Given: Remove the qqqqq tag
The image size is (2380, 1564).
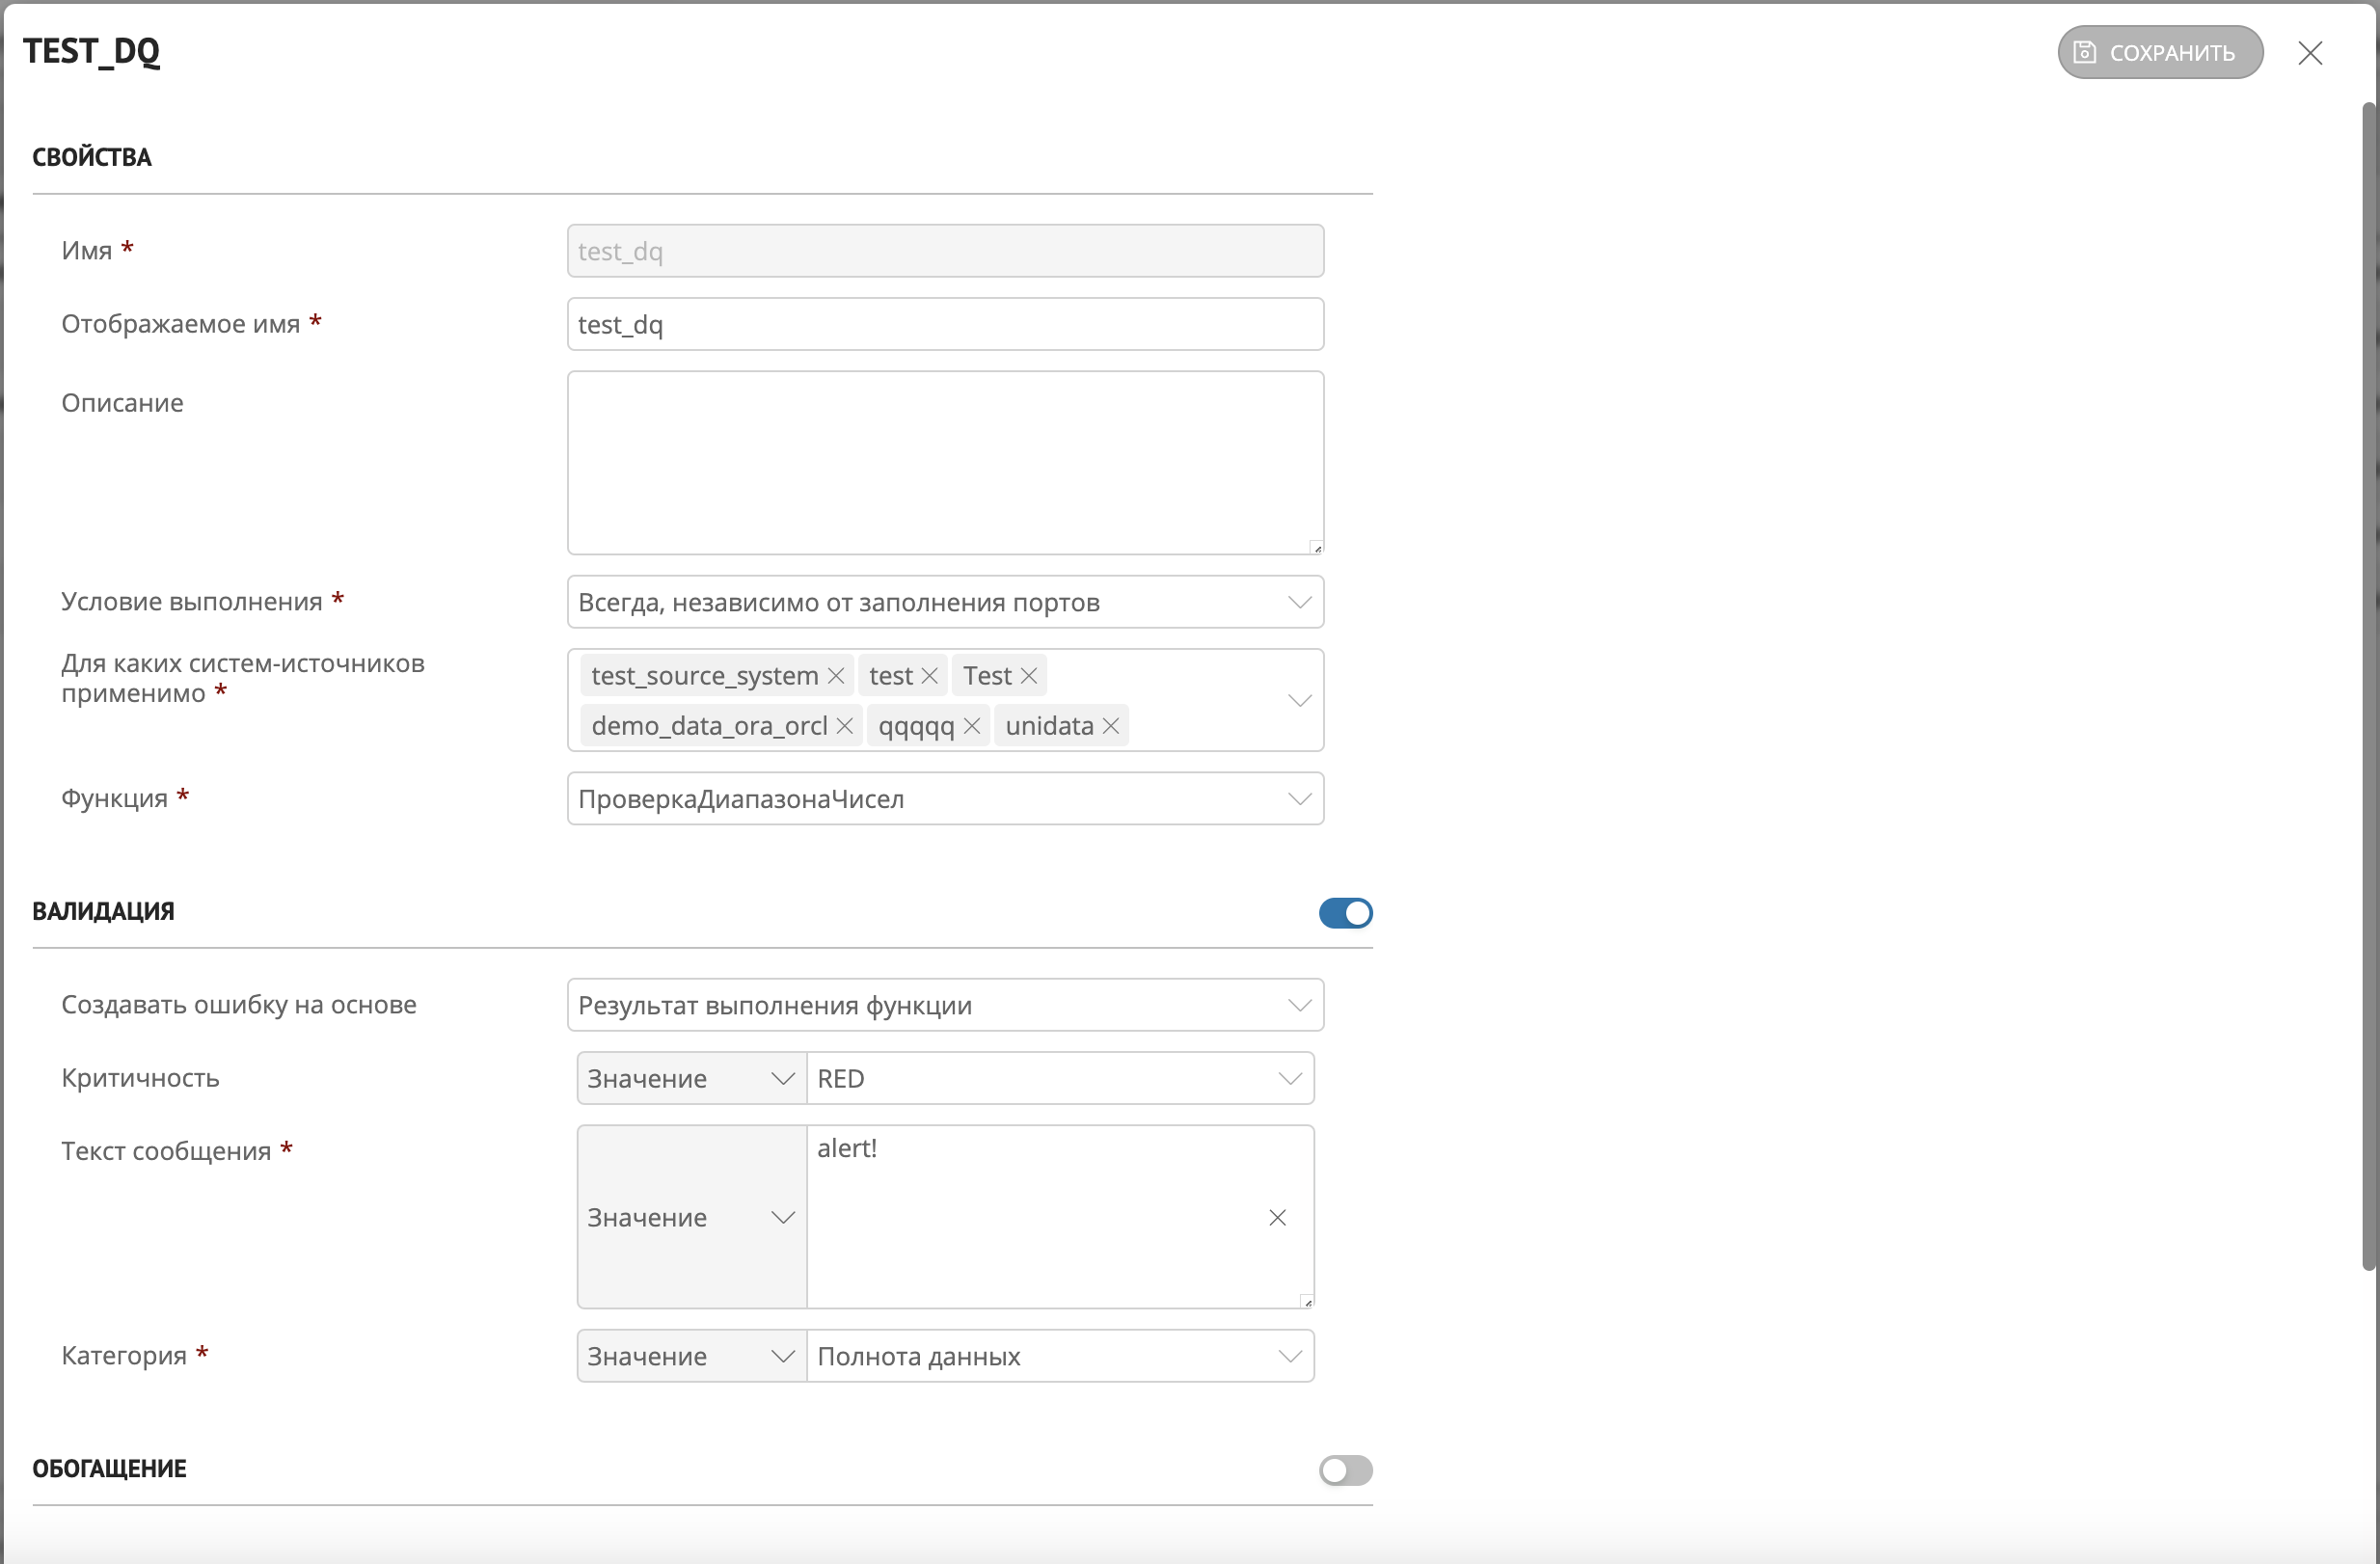Looking at the screenshot, I should (x=971, y=726).
